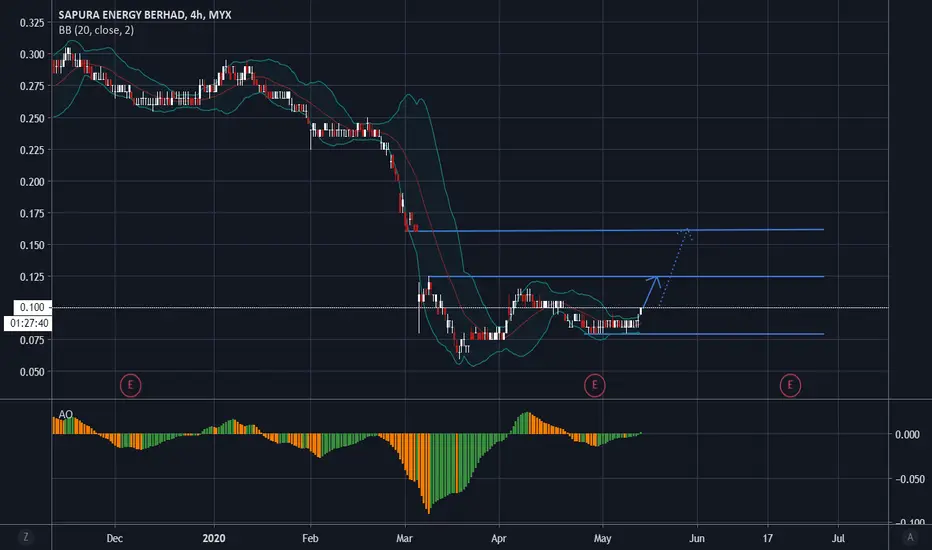932x550 pixels.
Task: Click the 2020 label on the time axis
Action: [x=214, y=538]
